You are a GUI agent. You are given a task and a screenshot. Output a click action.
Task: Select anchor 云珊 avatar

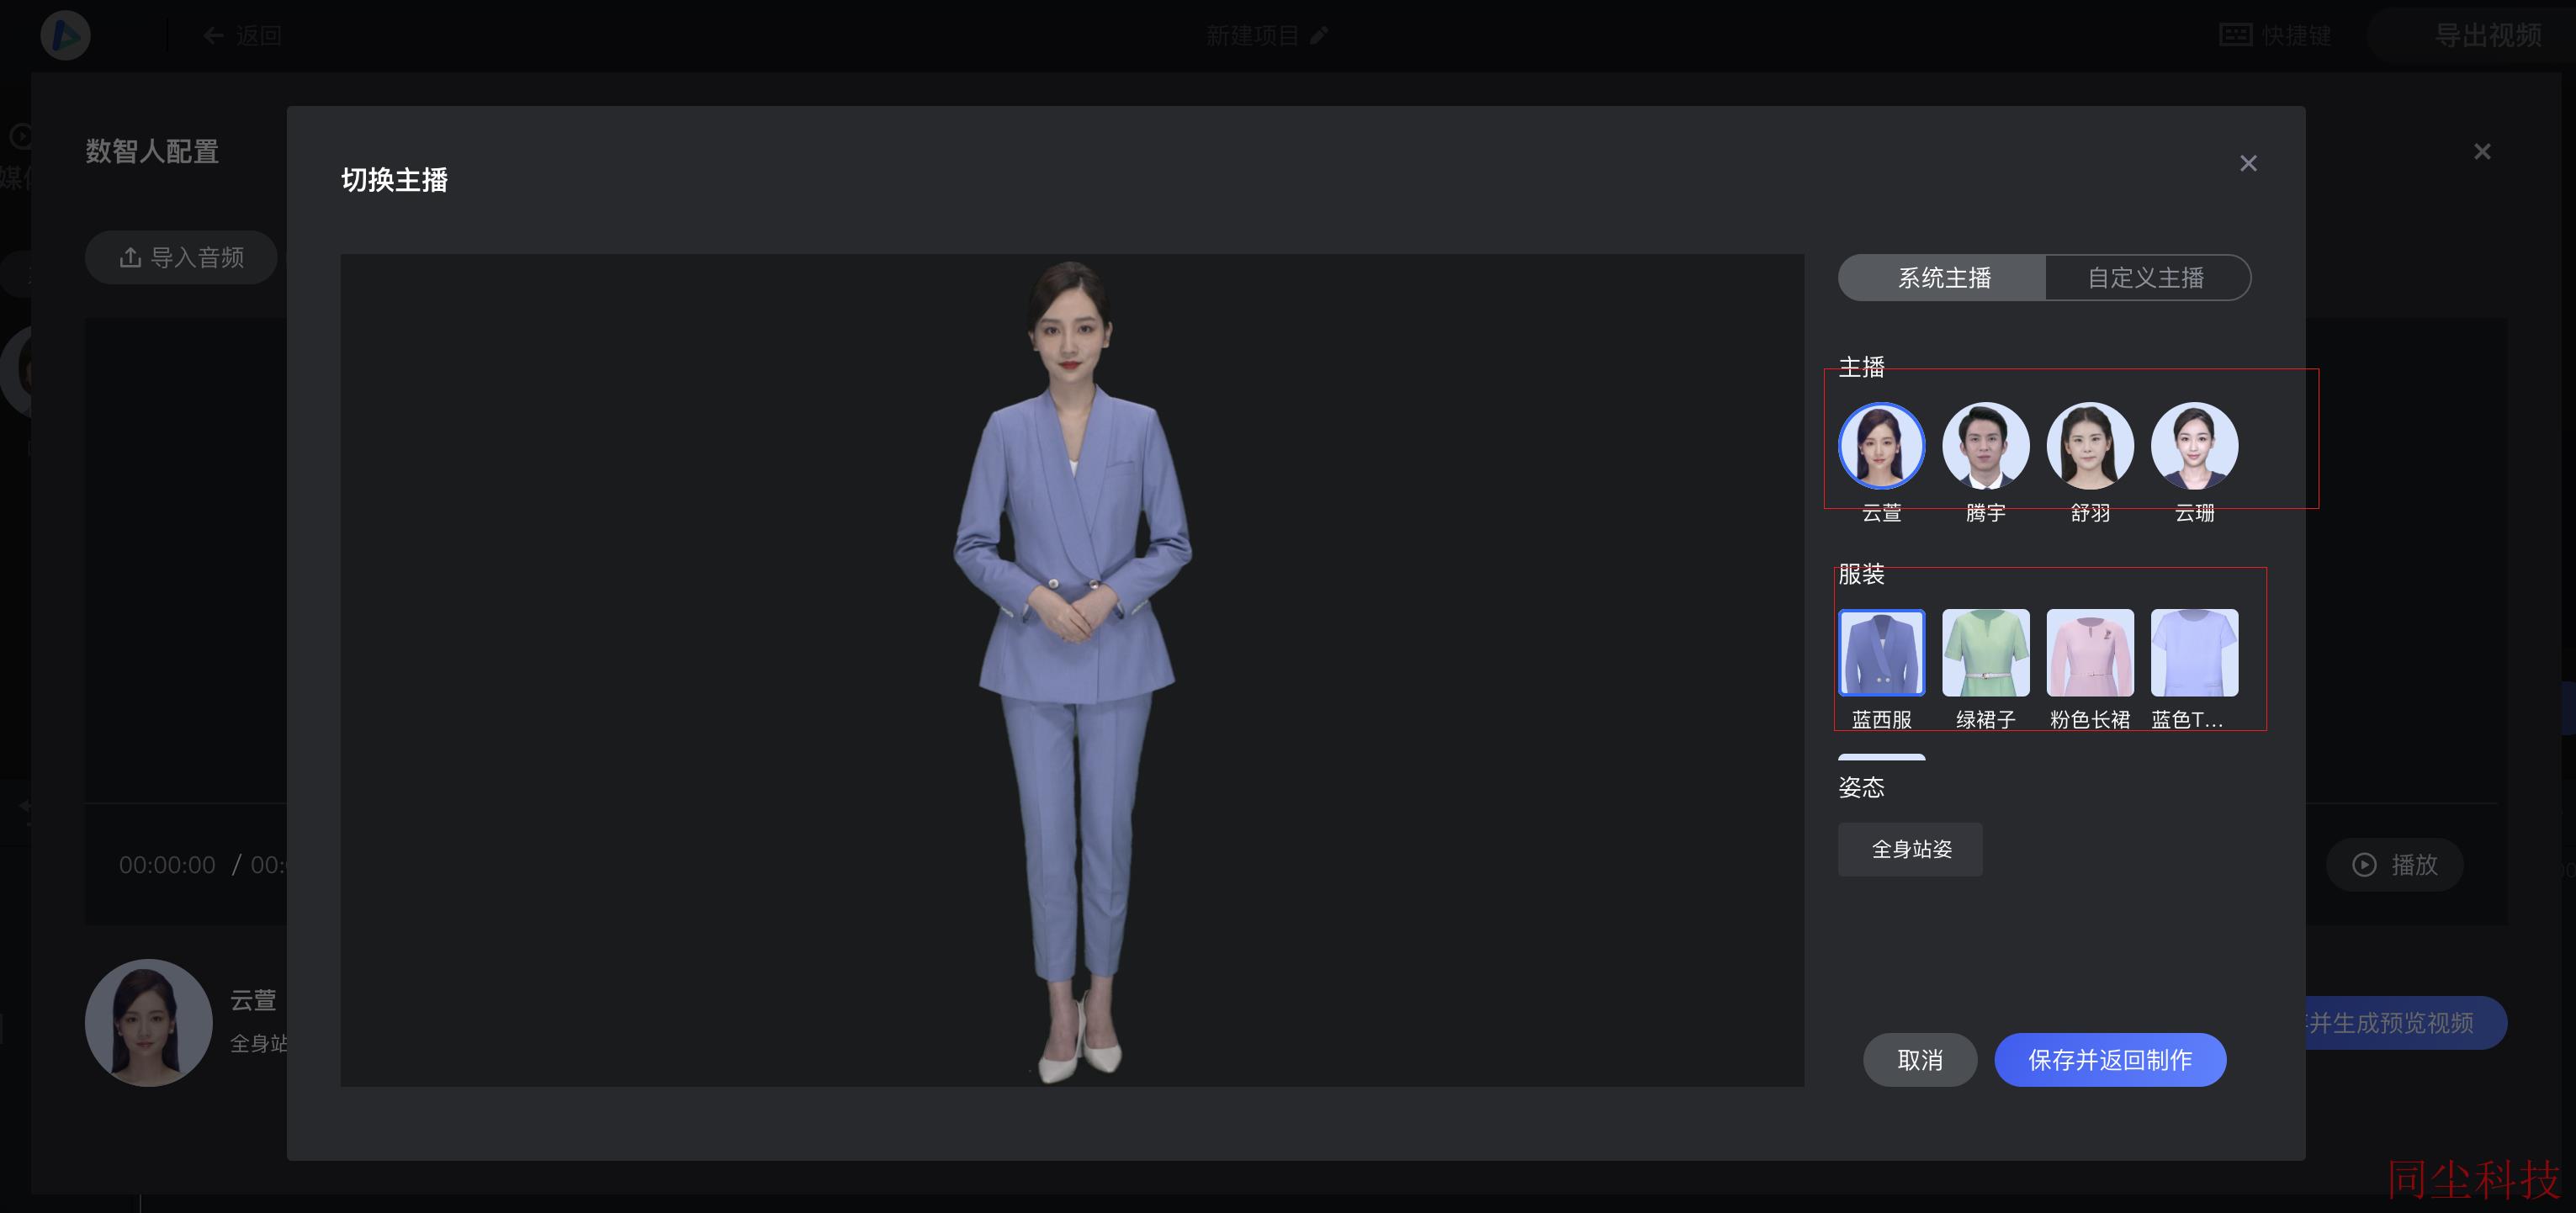click(2194, 445)
